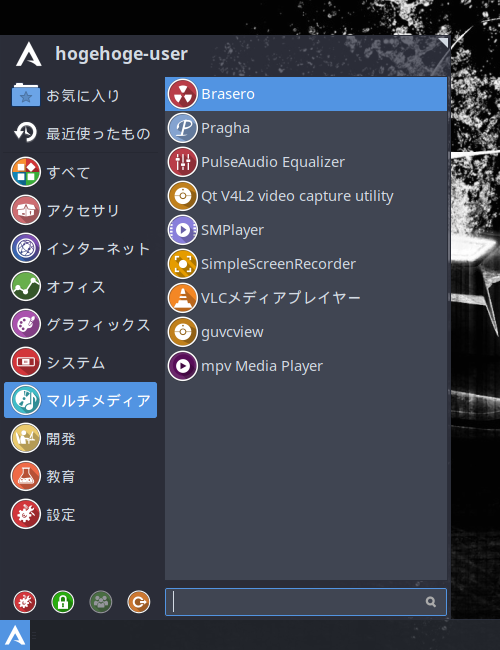This screenshot has width=500, height=650.
Task: Launch Qt V4L2 video capture utility
Action: [306, 196]
